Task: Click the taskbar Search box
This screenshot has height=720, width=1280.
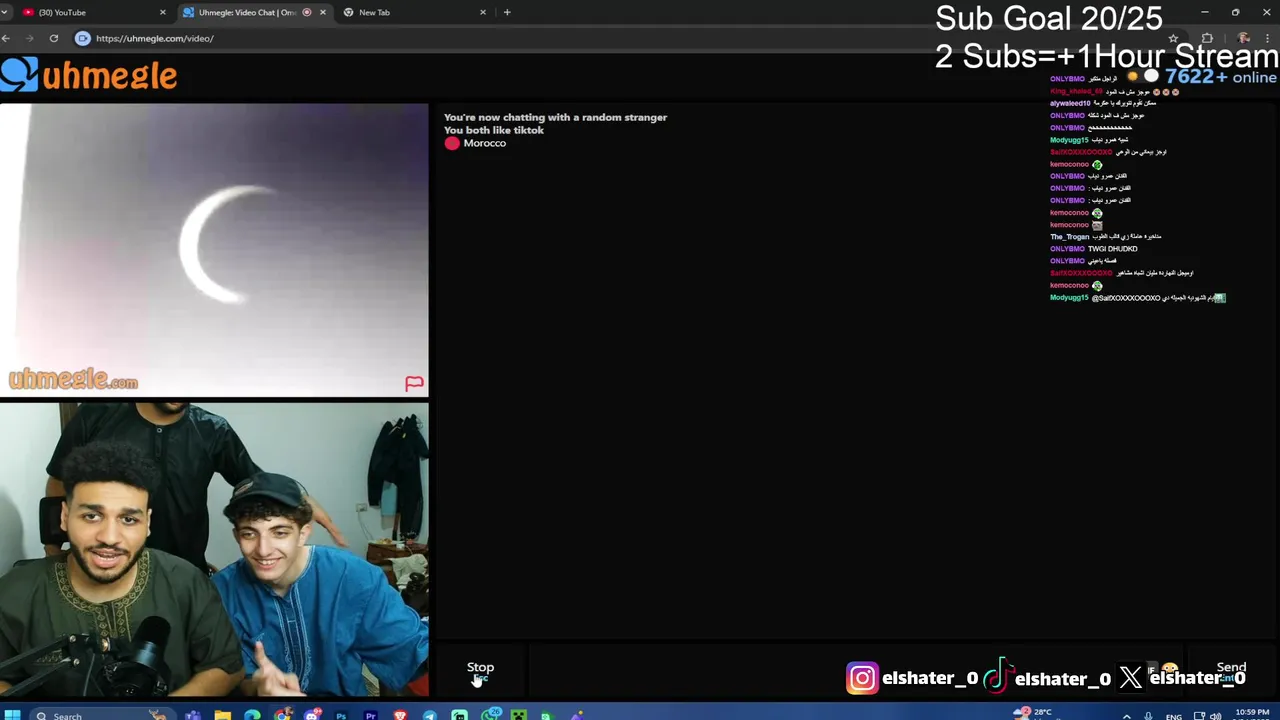Action: tap(104, 715)
